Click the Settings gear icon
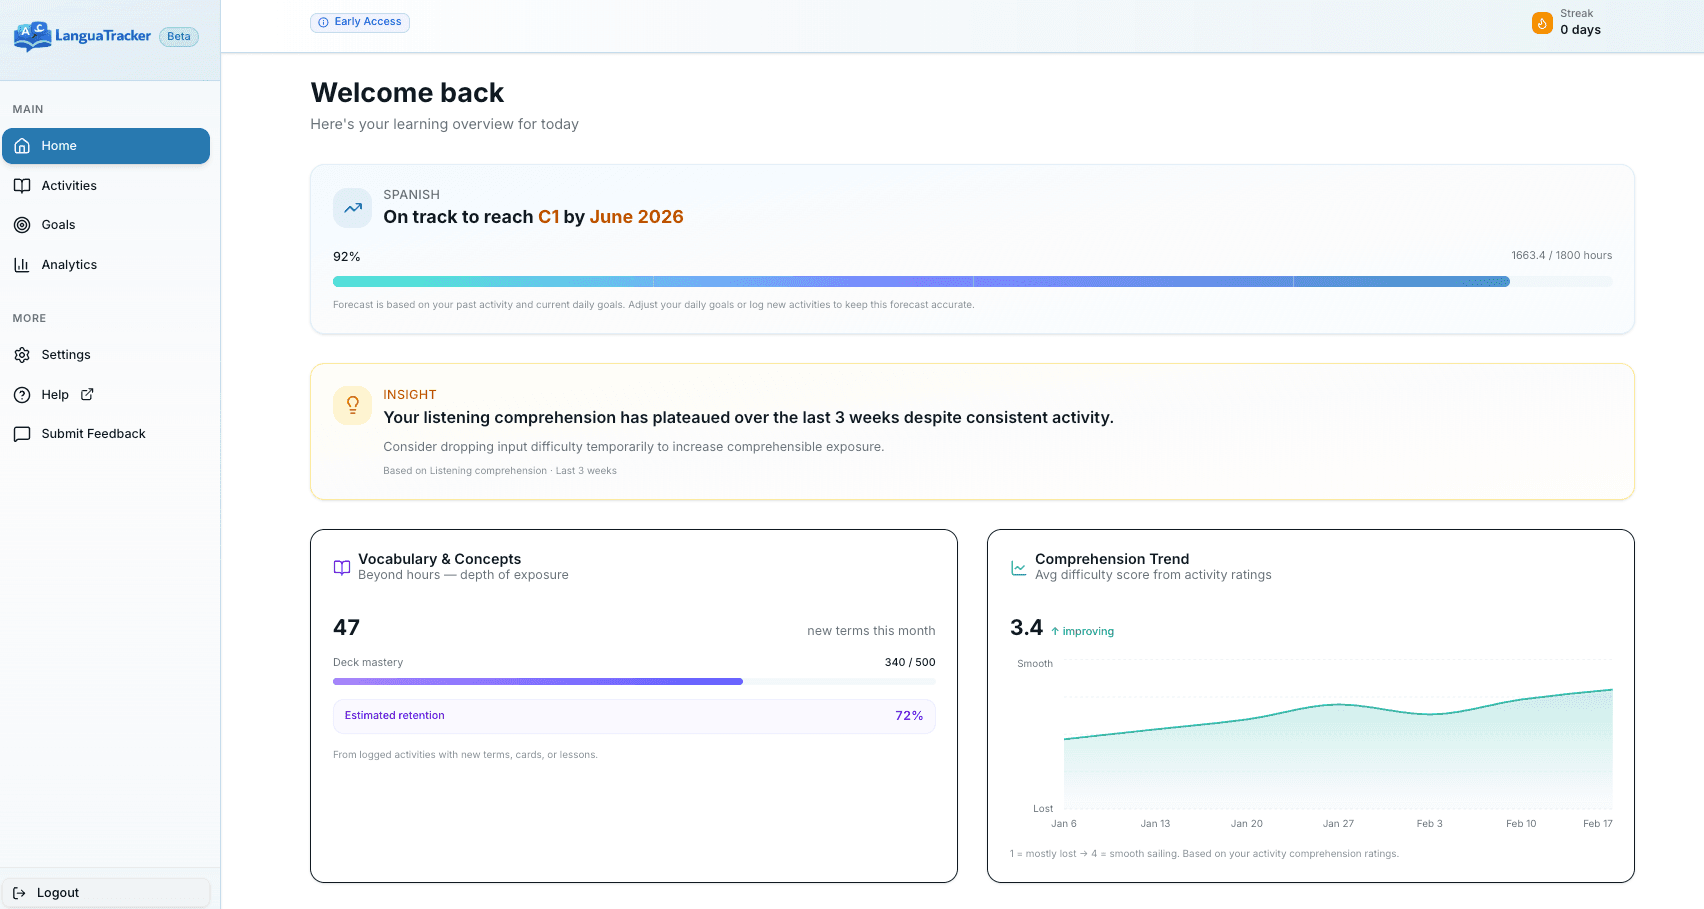The height and width of the screenshot is (909, 1704). point(22,354)
